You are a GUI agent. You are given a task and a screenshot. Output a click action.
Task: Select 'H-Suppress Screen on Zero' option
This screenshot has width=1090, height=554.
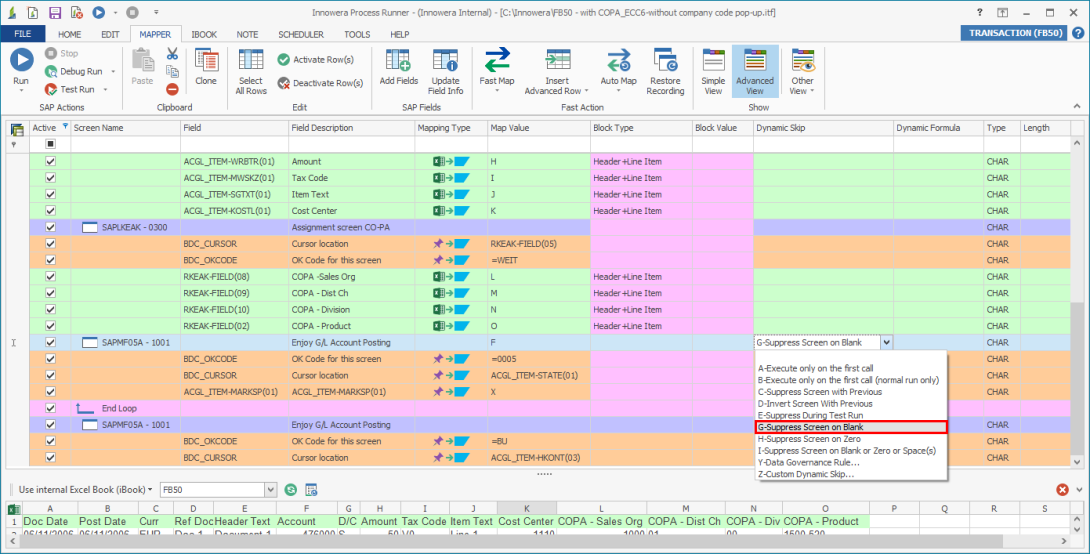tap(810, 439)
